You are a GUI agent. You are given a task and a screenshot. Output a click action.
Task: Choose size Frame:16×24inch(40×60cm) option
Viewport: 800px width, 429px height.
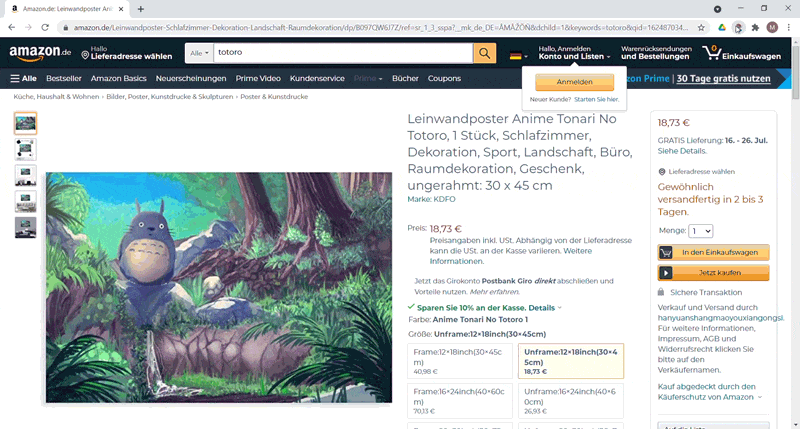[460, 401]
